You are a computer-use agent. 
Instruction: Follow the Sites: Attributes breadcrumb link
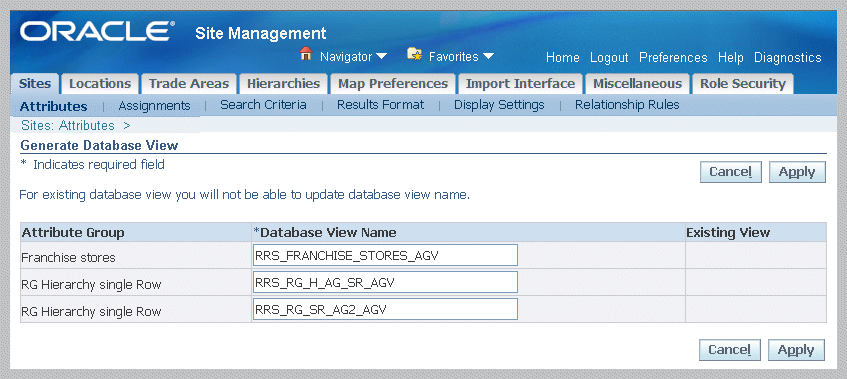pos(68,126)
